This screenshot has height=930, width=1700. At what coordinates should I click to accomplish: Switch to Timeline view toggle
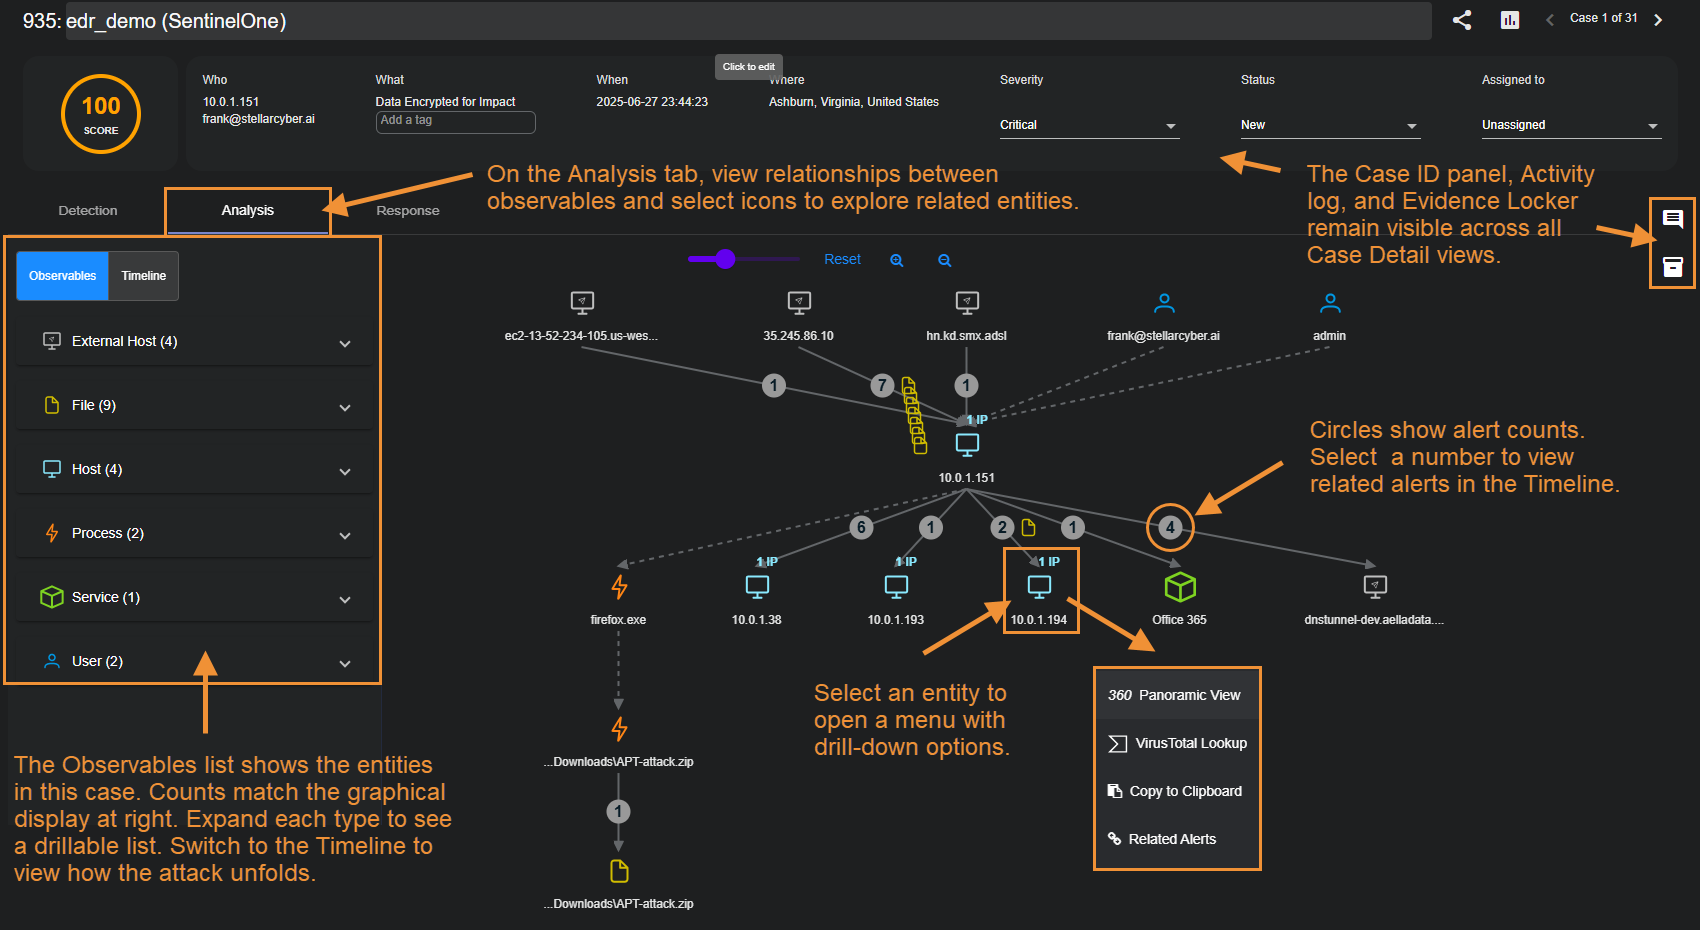point(144,276)
